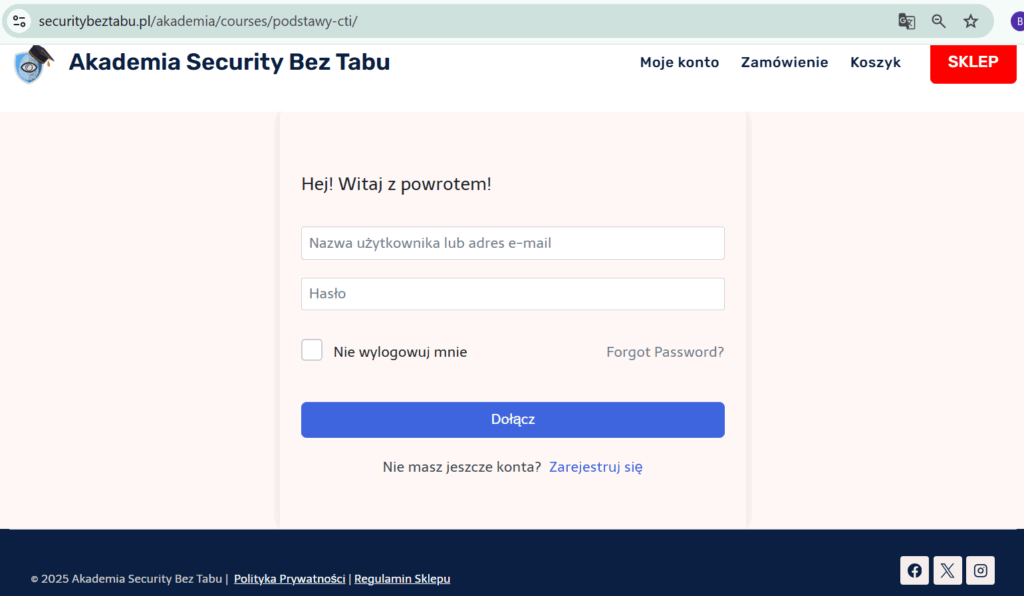
Task: Open Koszyk in the navigation
Action: point(875,62)
